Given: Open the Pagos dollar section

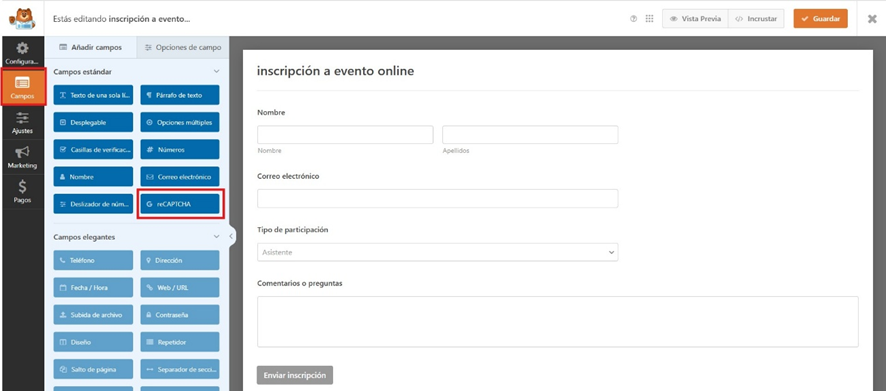Looking at the screenshot, I should point(22,192).
